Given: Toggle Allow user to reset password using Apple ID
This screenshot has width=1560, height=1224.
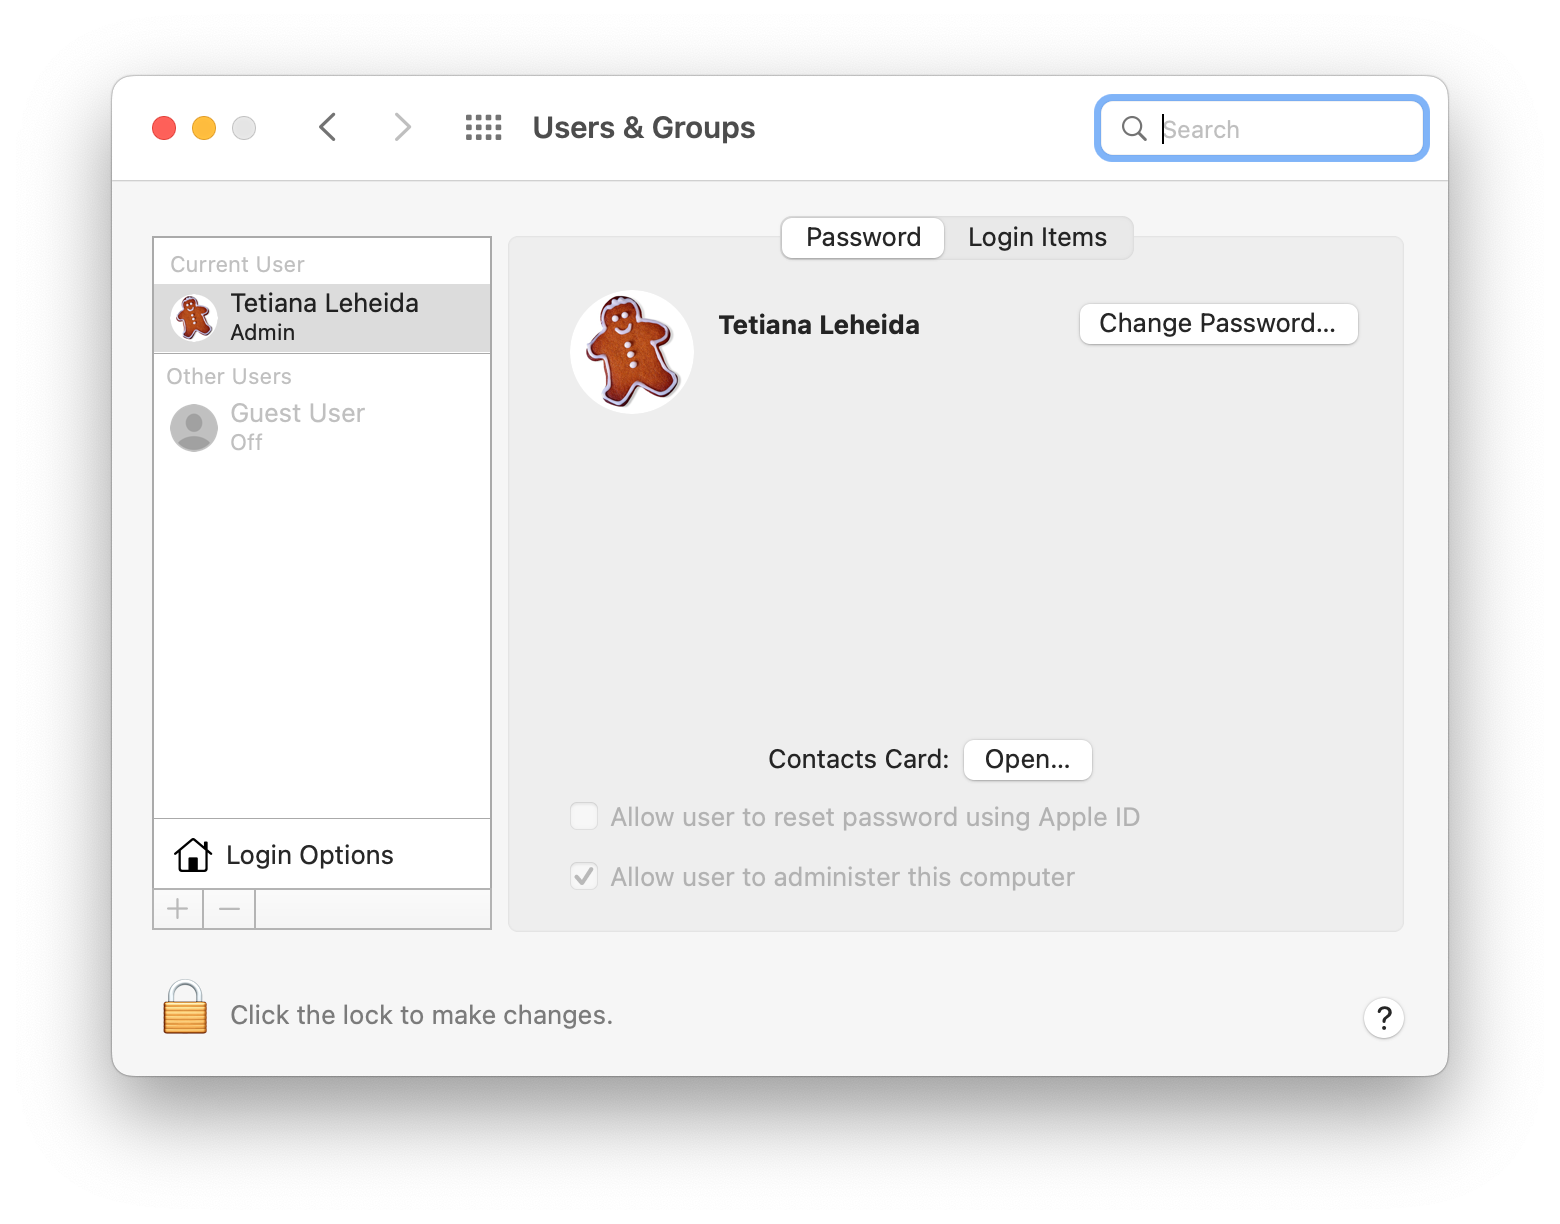Looking at the screenshot, I should pyautogui.click(x=584, y=817).
